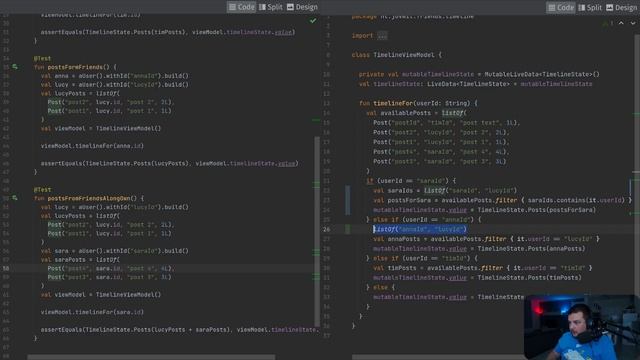Select Design view in right editor
Screen dimensions: 640x360
point(622,7)
